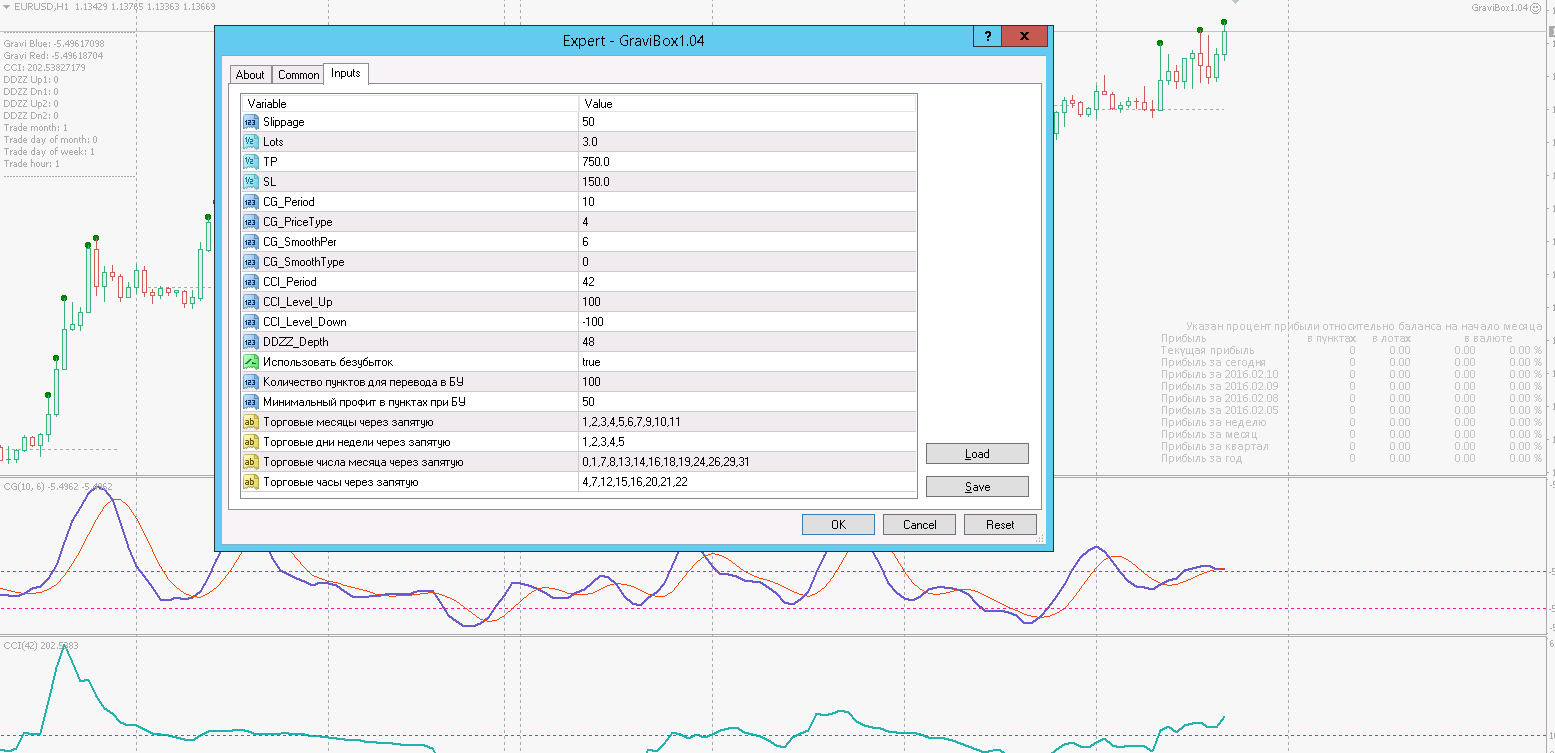Image resolution: width=1555 pixels, height=753 pixels.
Task: Click the integer icon beside Slippage
Action: pyautogui.click(x=250, y=122)
